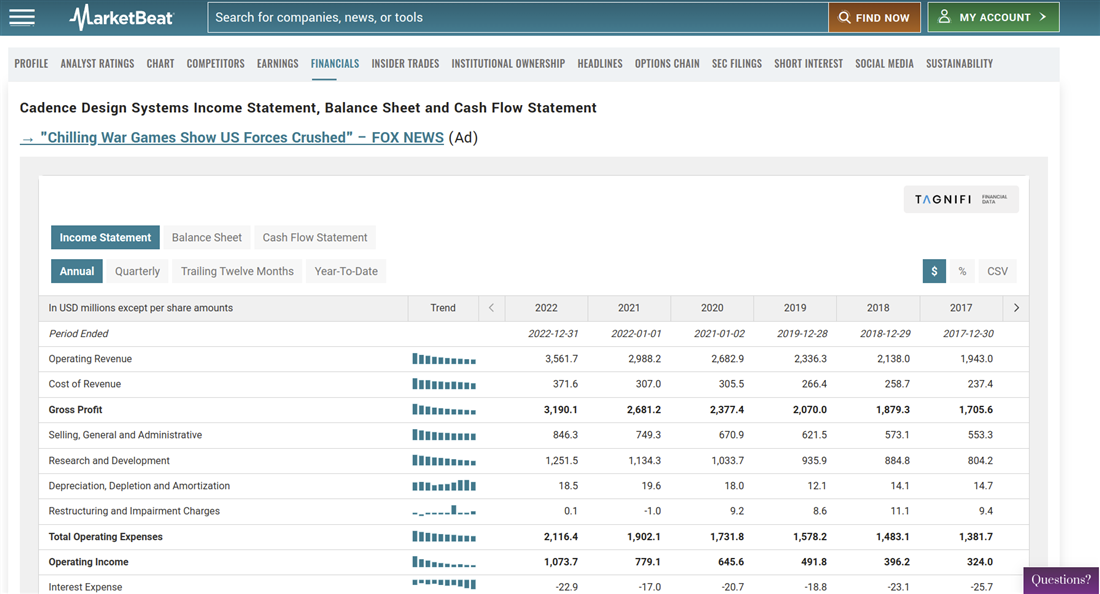Click the Operating Revenue trend sparkline
The image size is (1100, 594).
click(x=443, y=359)
